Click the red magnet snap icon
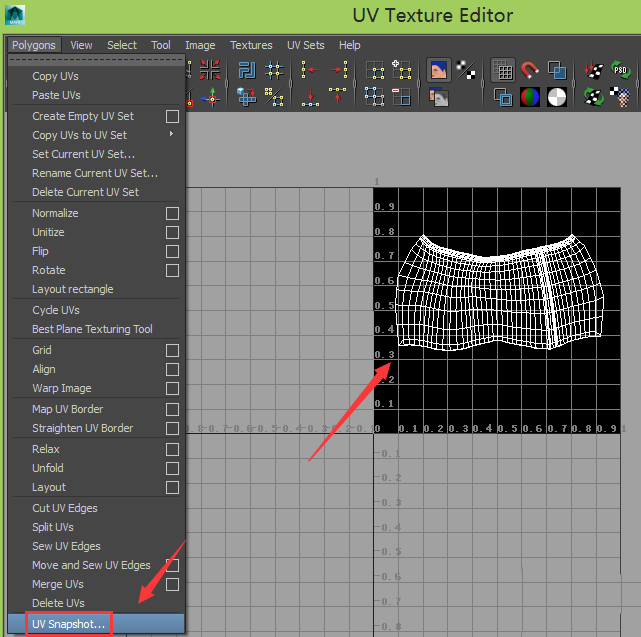 (530, 70)
